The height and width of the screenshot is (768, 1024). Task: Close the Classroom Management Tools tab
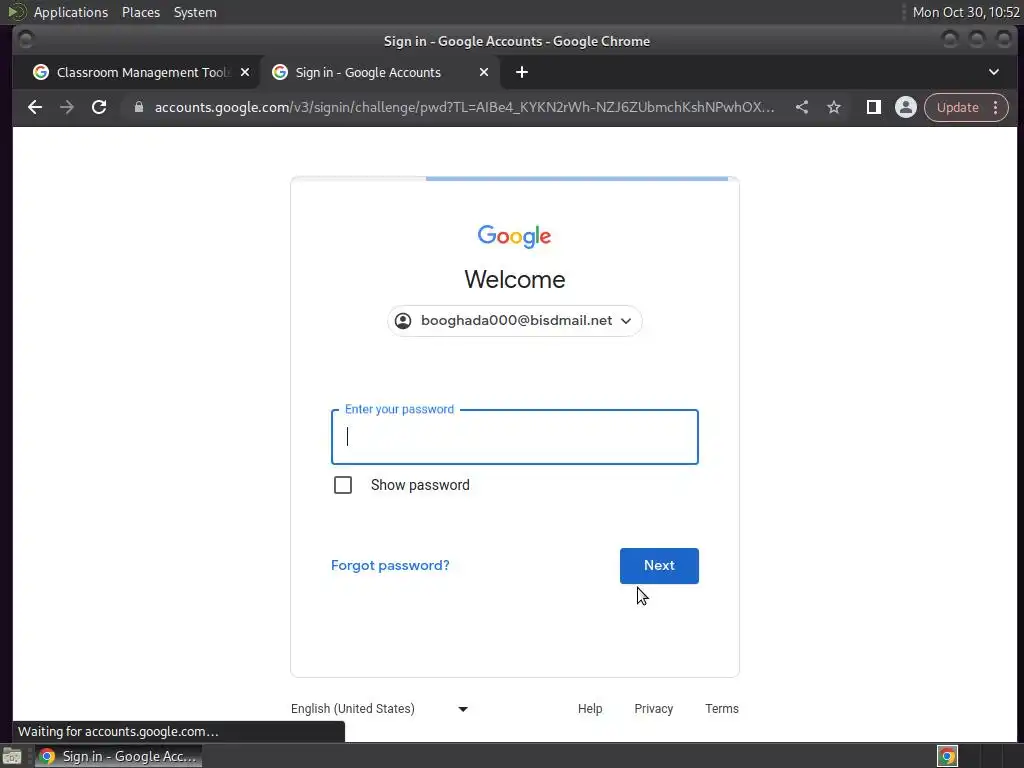click(245, 72)
